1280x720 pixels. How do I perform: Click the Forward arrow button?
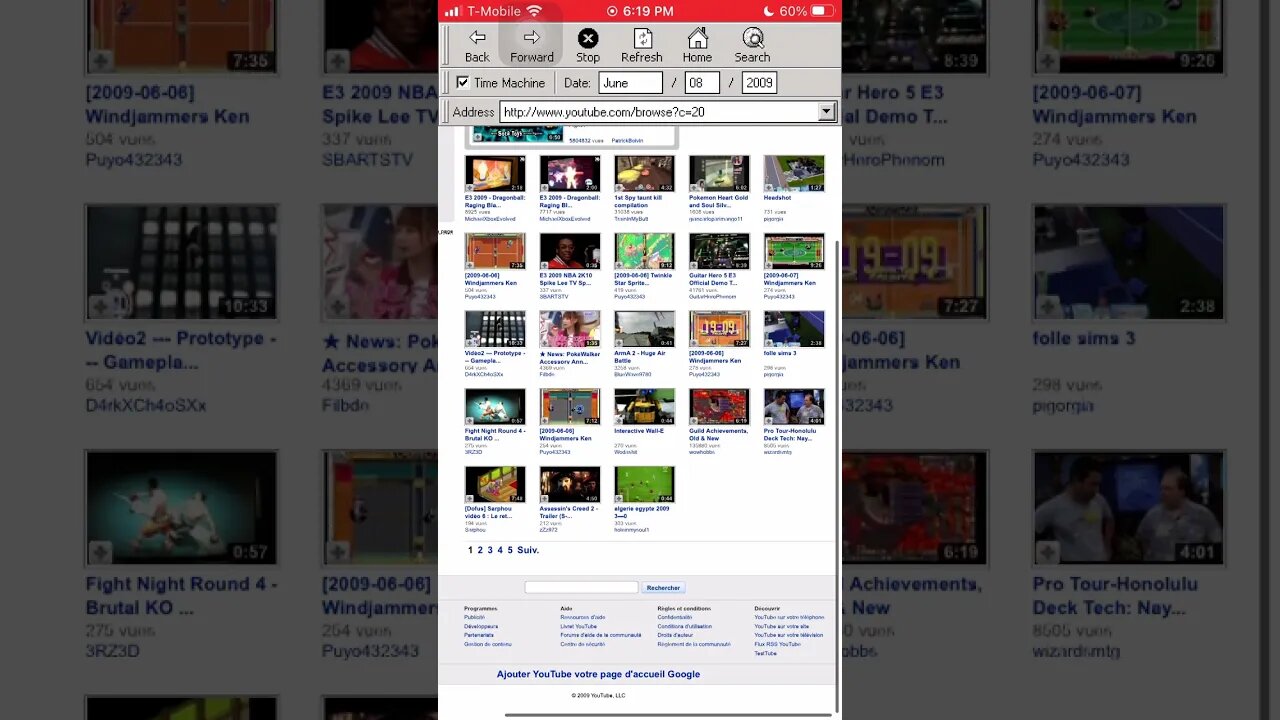tap(532, 45)
